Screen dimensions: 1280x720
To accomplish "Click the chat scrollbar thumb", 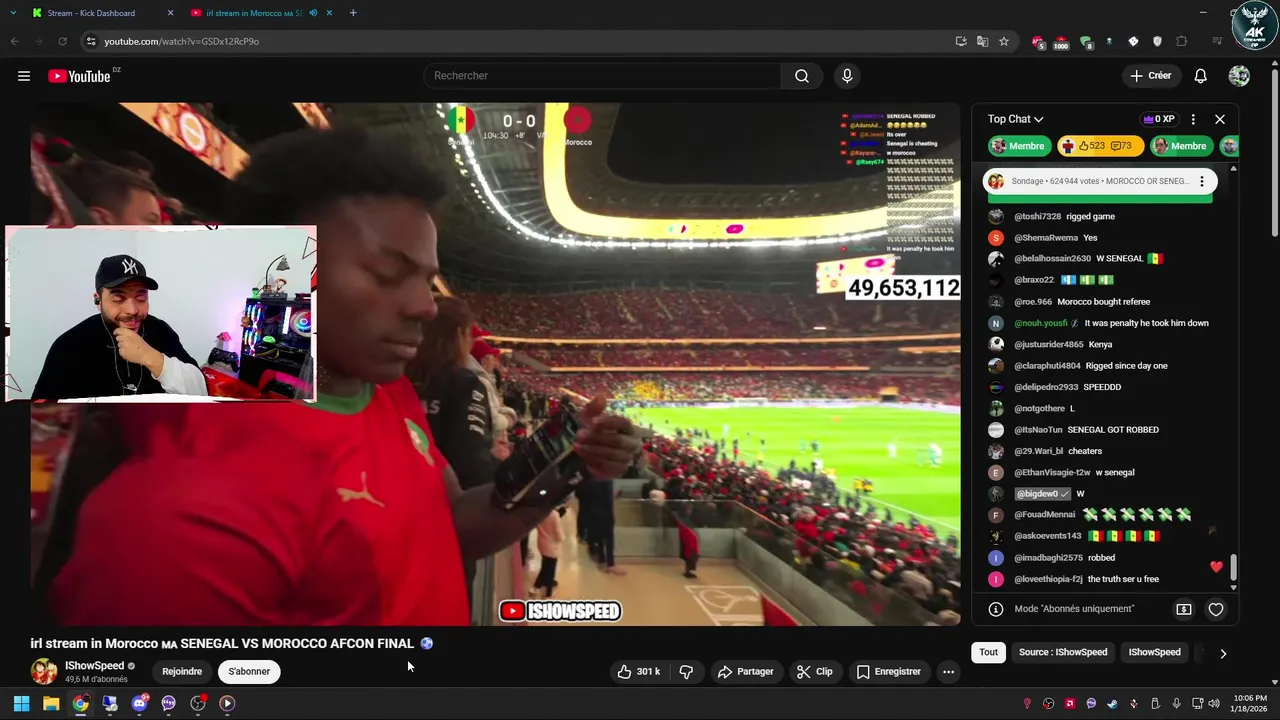I will coord(1233,567).
